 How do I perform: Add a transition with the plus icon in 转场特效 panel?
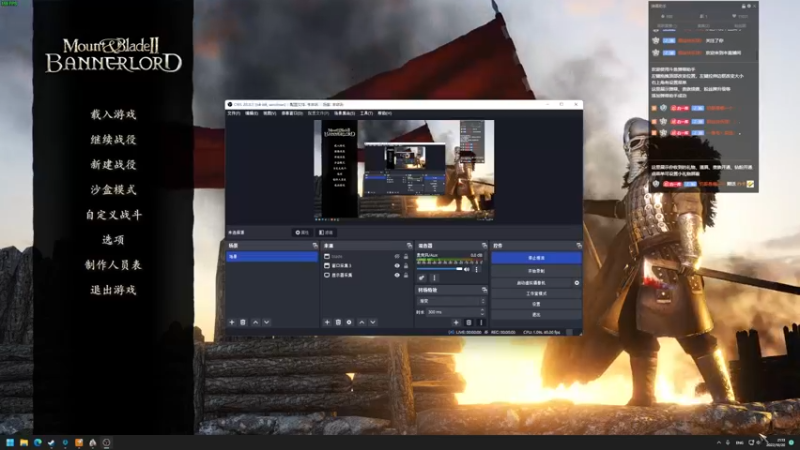point(456,322)
